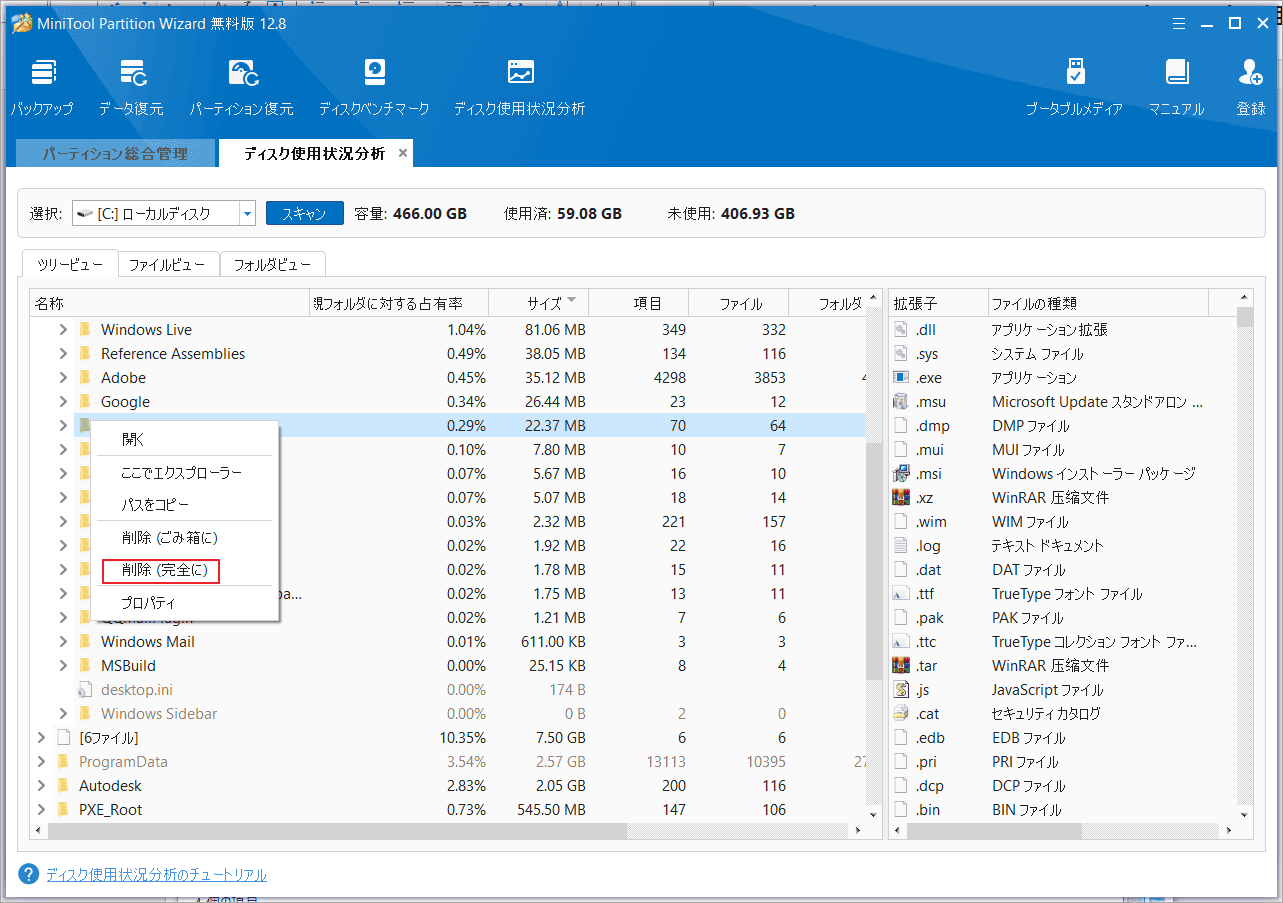Click the Adobe folder icon
1283x903 pixels.
pyautogui.click(x=85, y=378)
